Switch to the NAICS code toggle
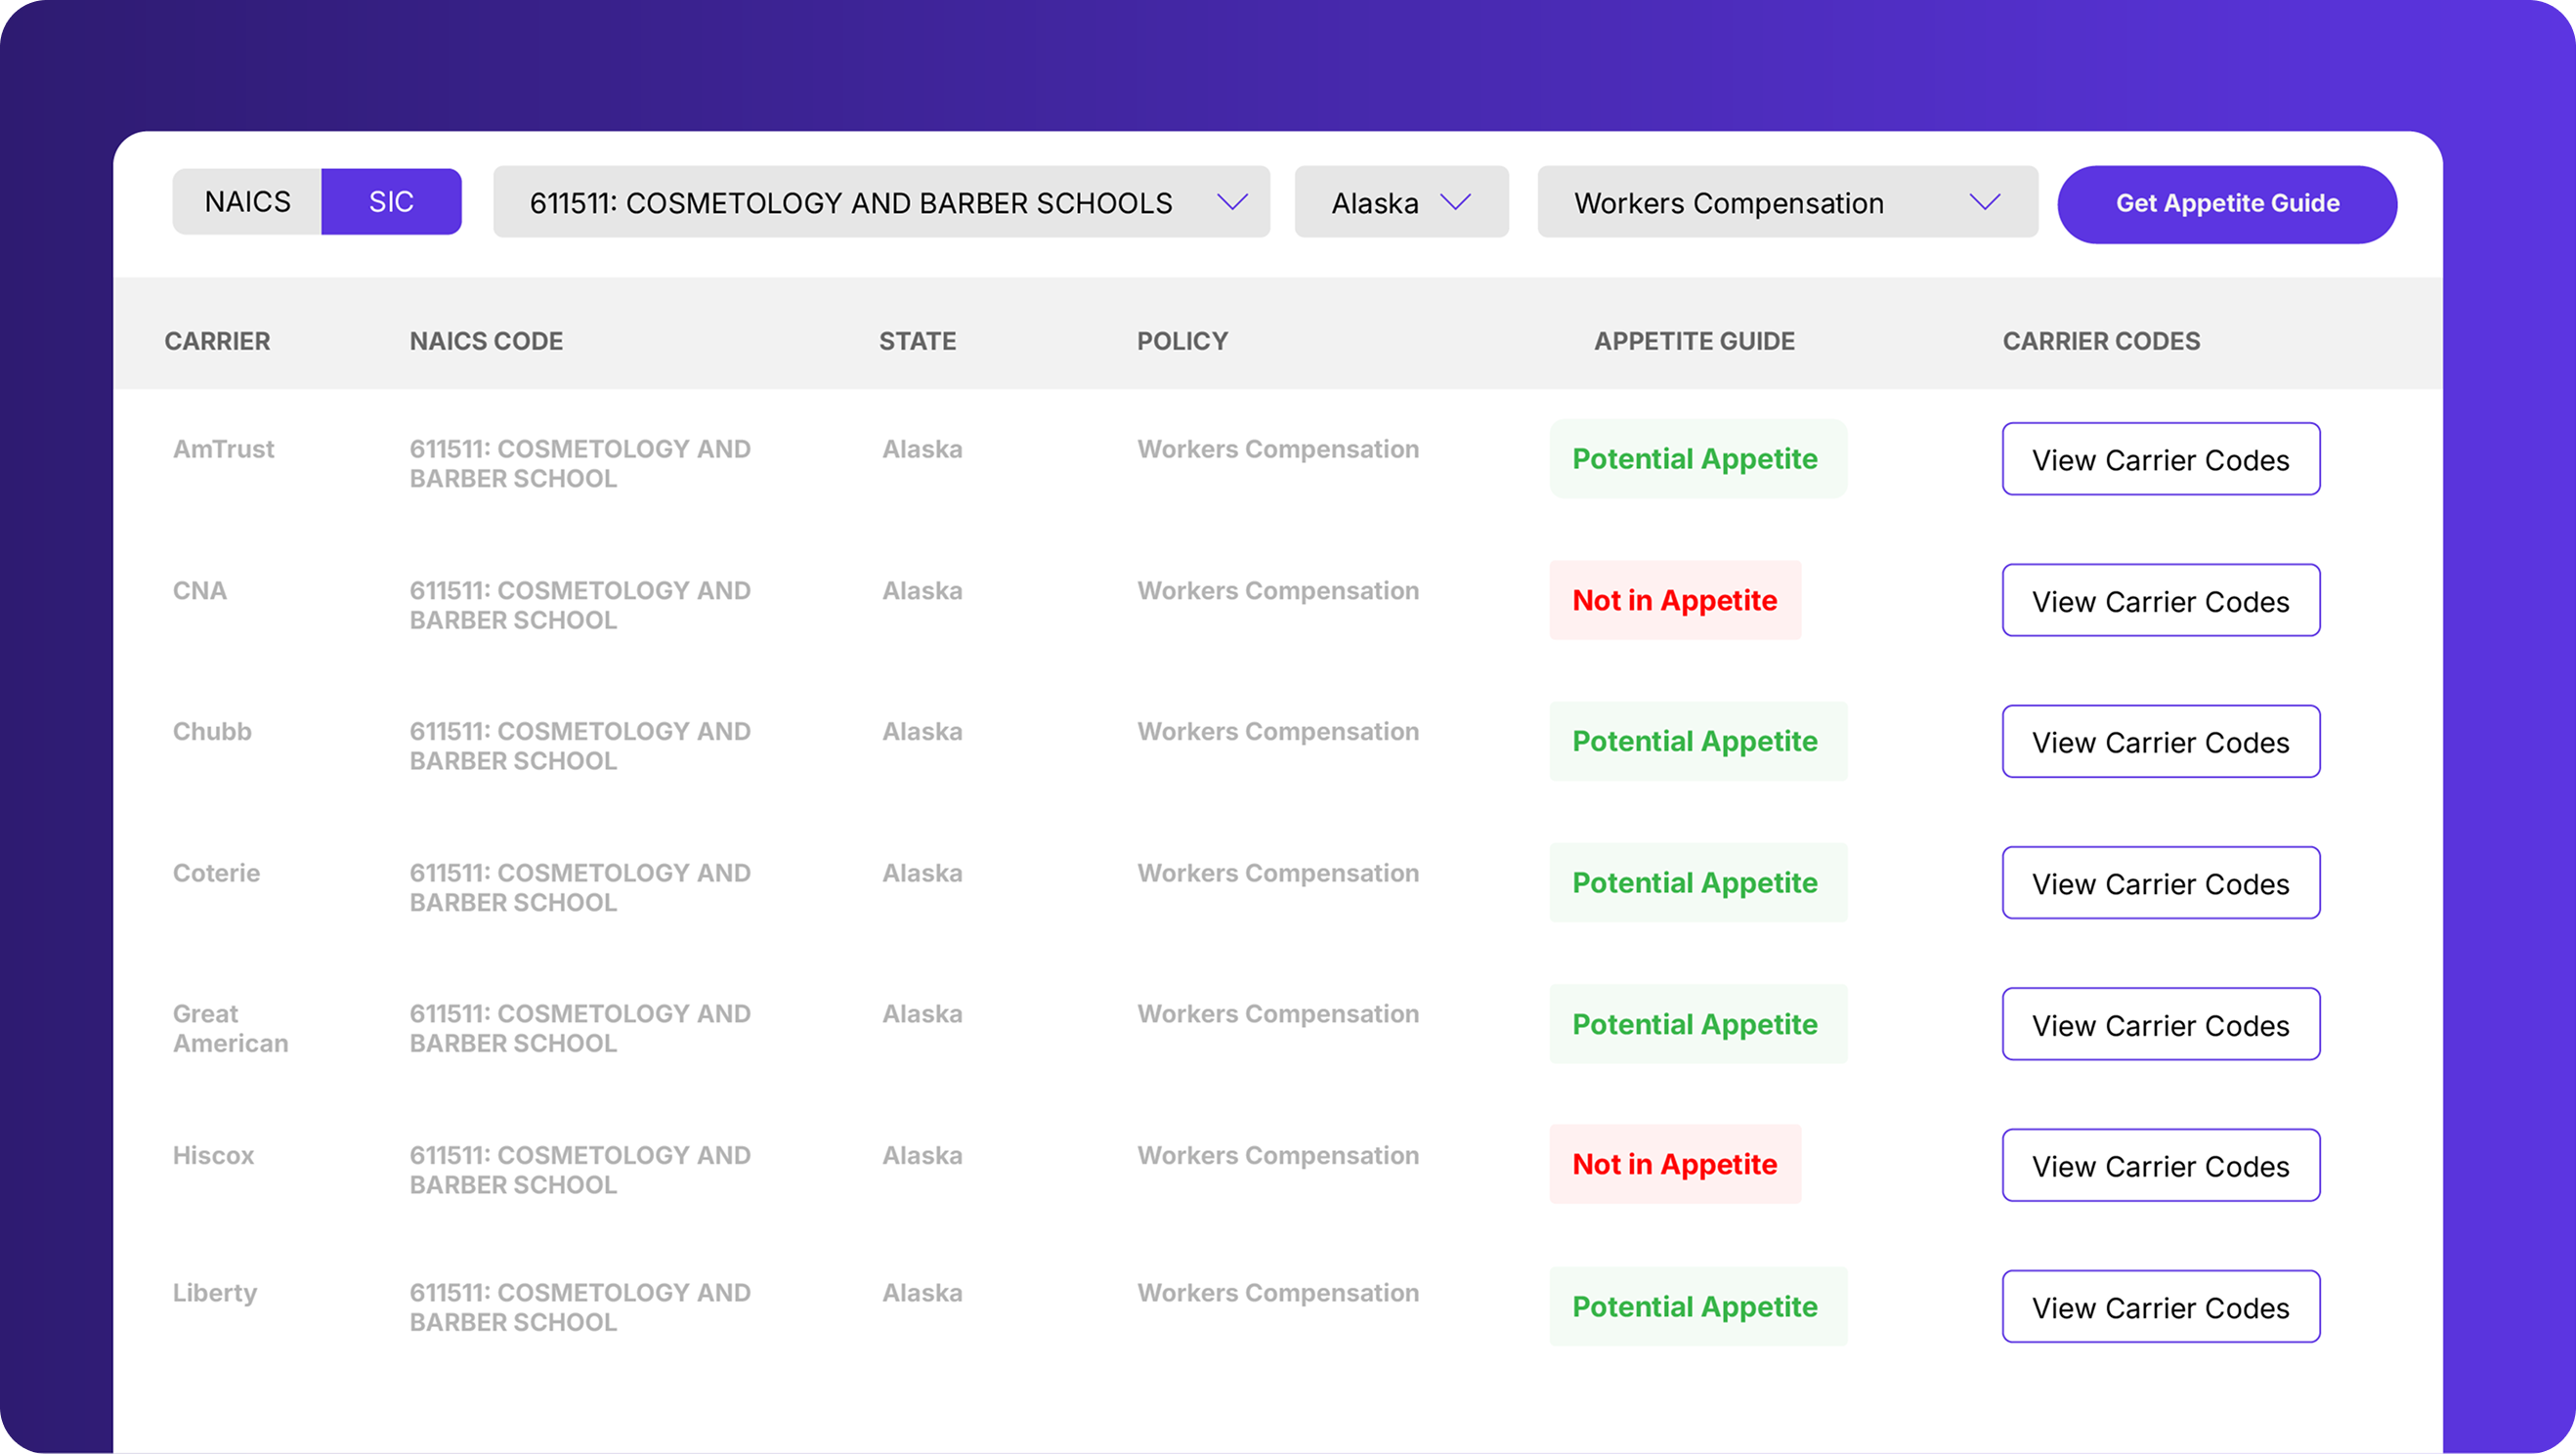The height and width of the screenshot is (1454, 2576). 247,202
